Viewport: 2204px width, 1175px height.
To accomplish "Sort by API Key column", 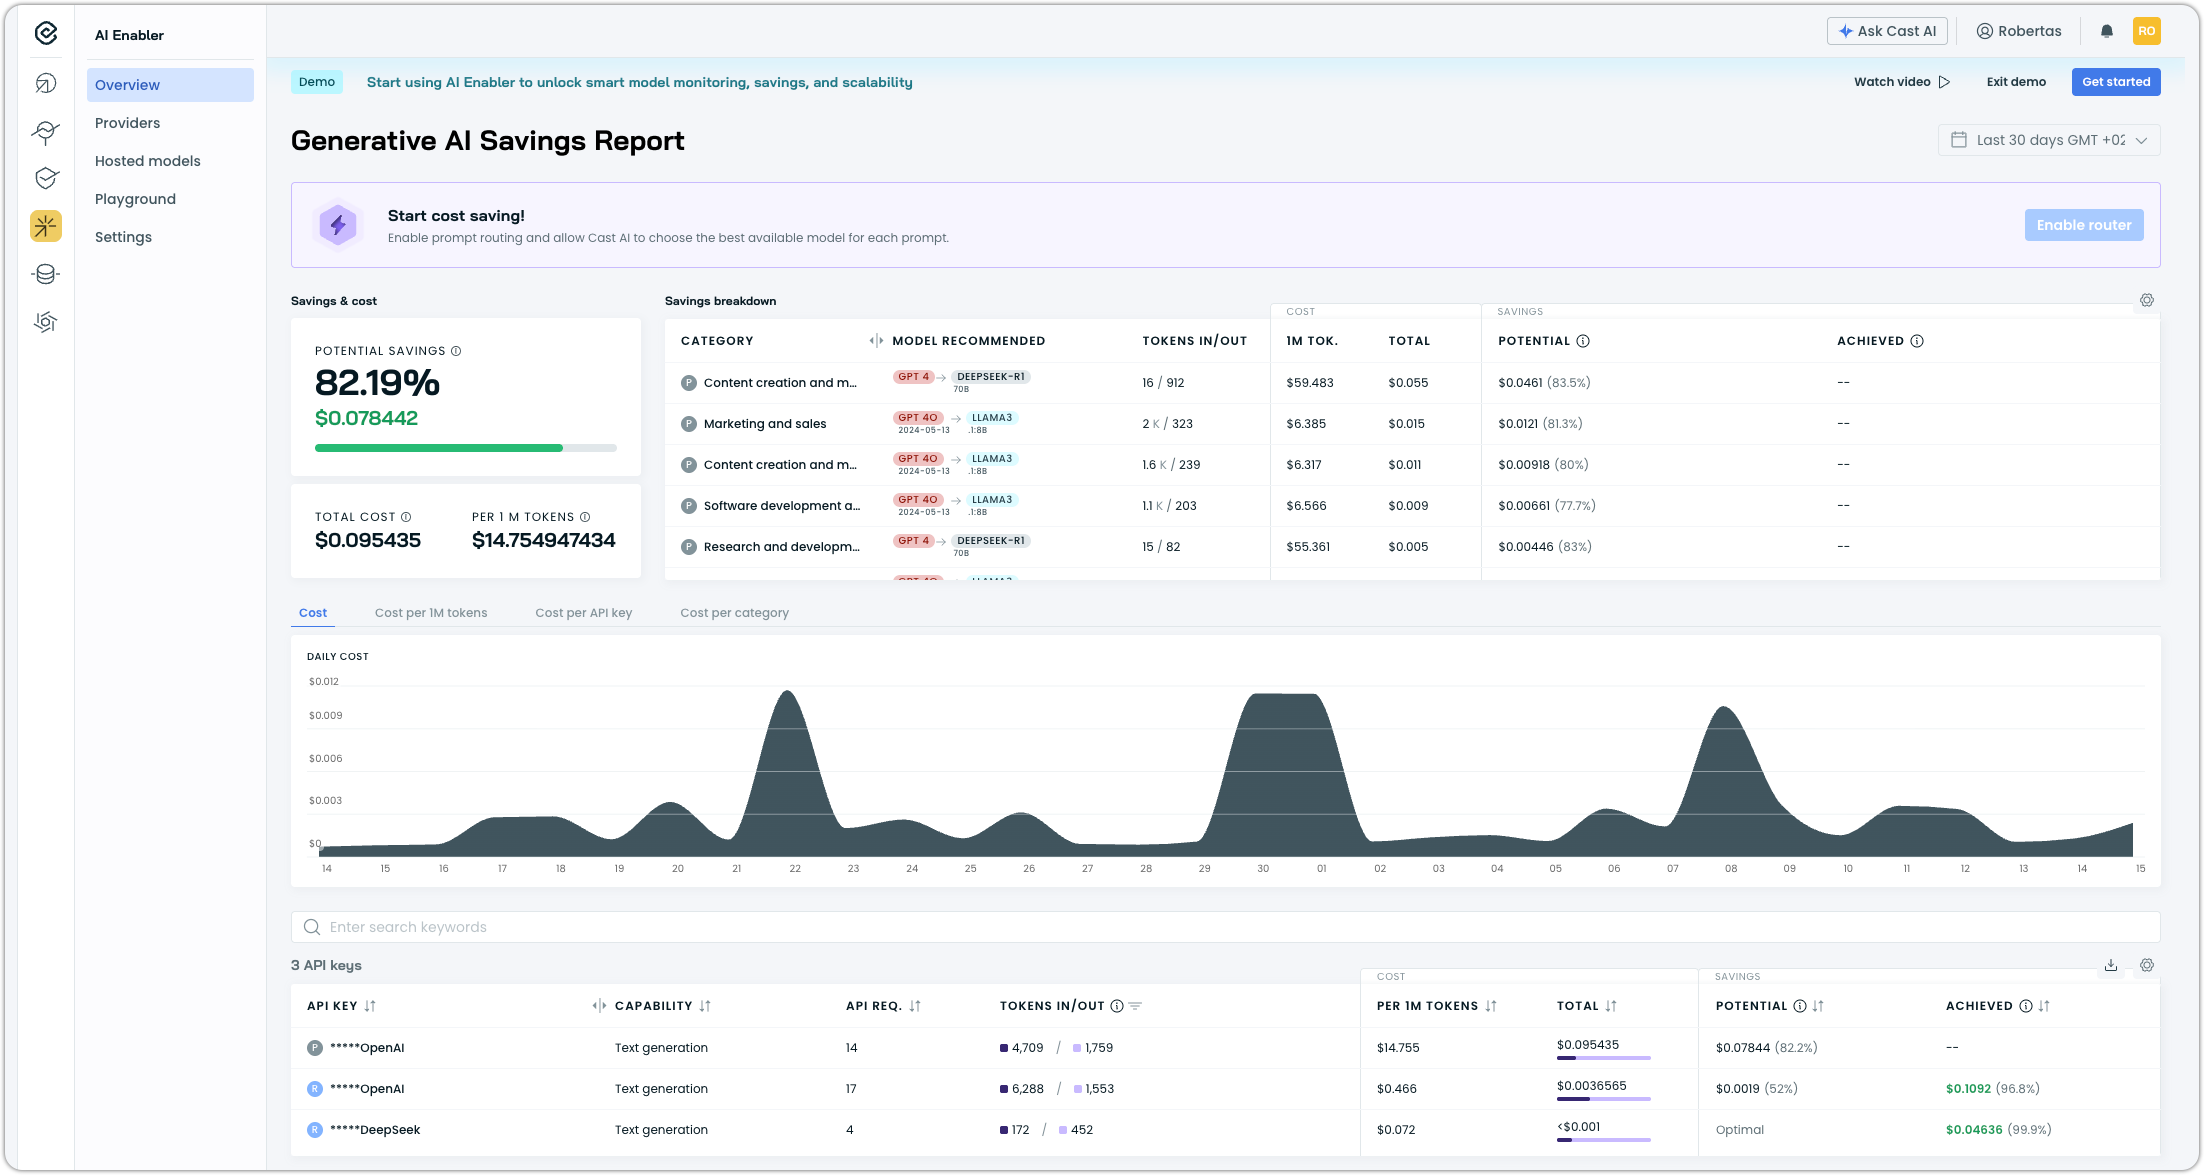I will pos(370,1006).
